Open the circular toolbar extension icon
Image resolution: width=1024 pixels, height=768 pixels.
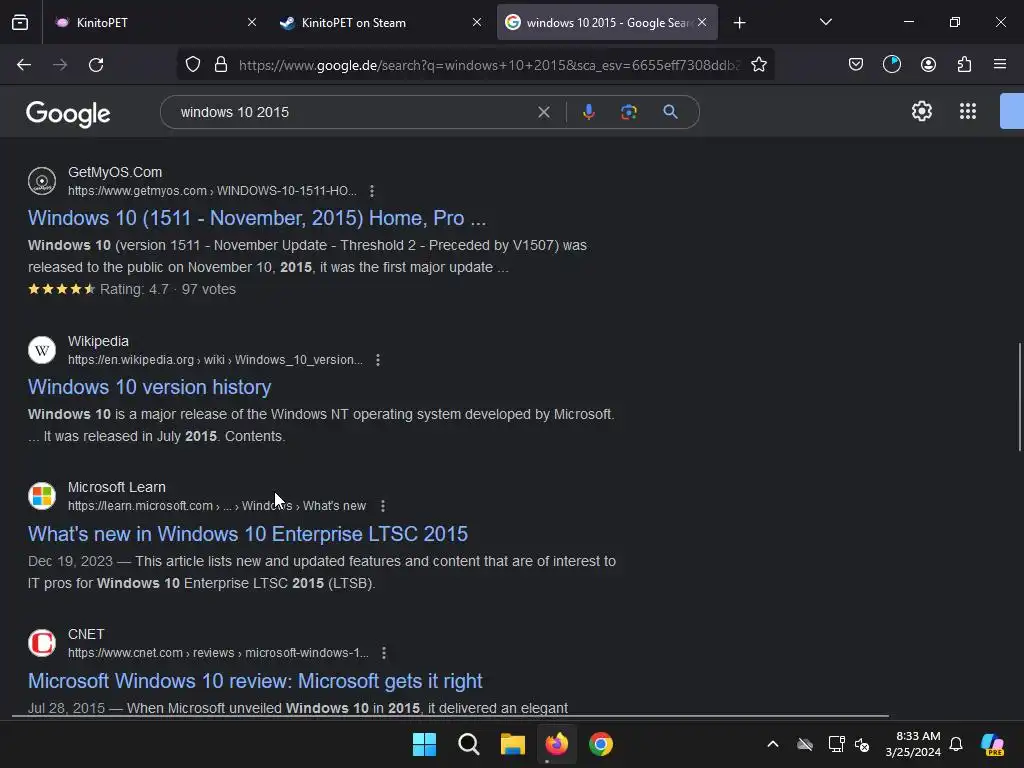point(891,65)
